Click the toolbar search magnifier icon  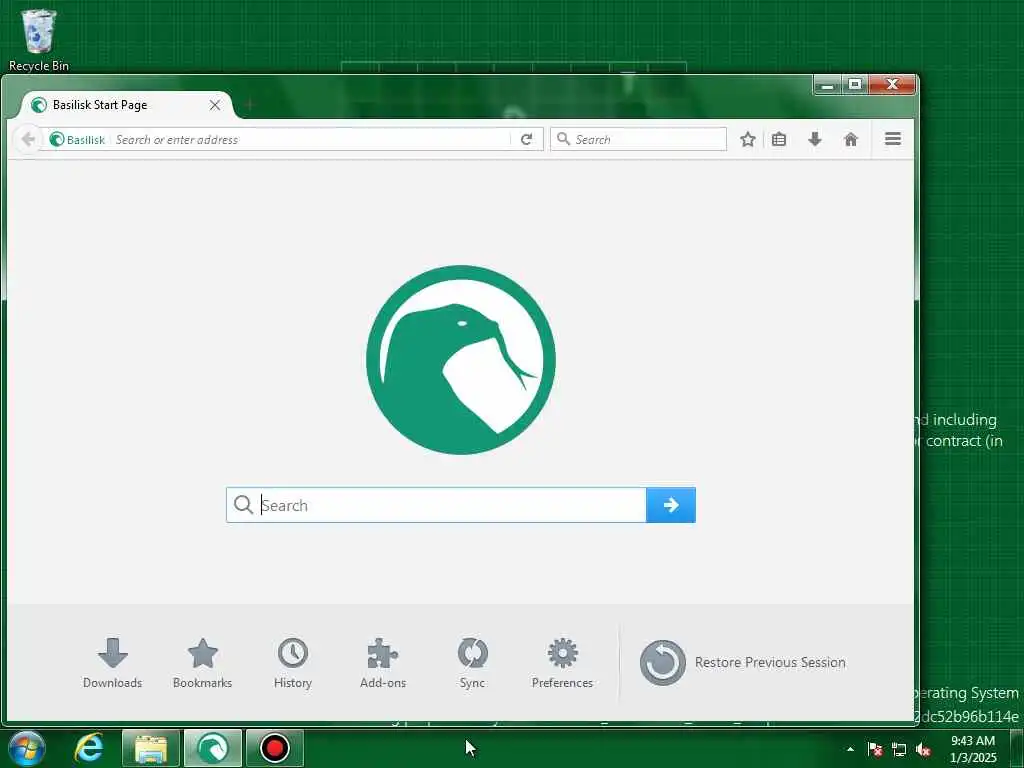click(564, 139)
